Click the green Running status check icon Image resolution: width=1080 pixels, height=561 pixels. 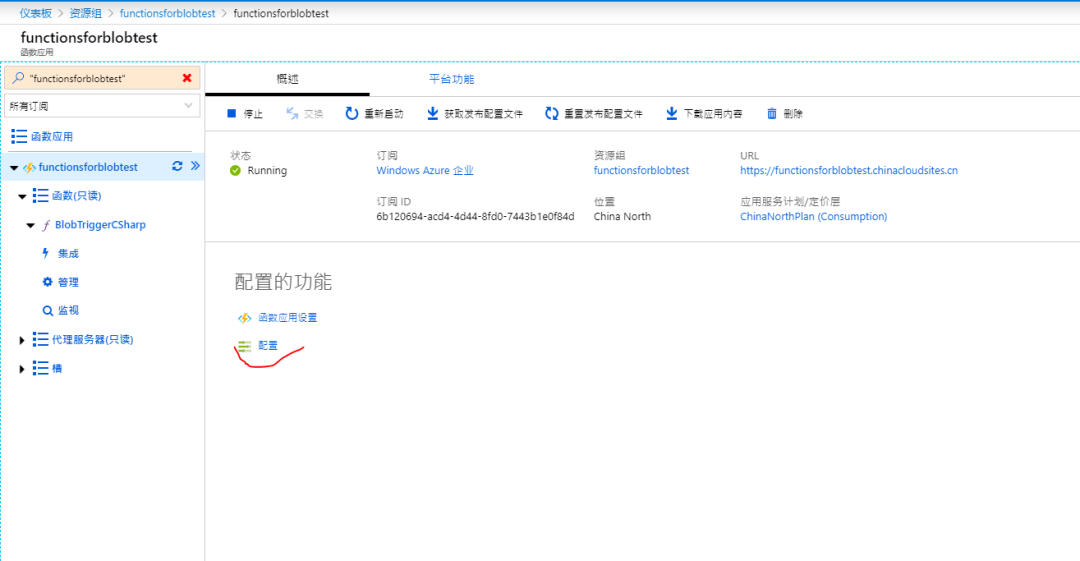[236, 170]
